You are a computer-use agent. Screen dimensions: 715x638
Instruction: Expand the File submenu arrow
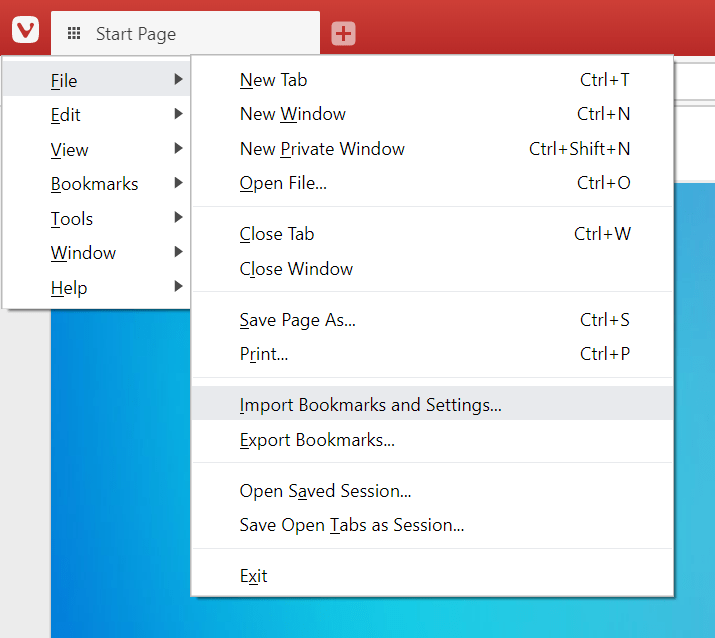(x=178, y=79)
